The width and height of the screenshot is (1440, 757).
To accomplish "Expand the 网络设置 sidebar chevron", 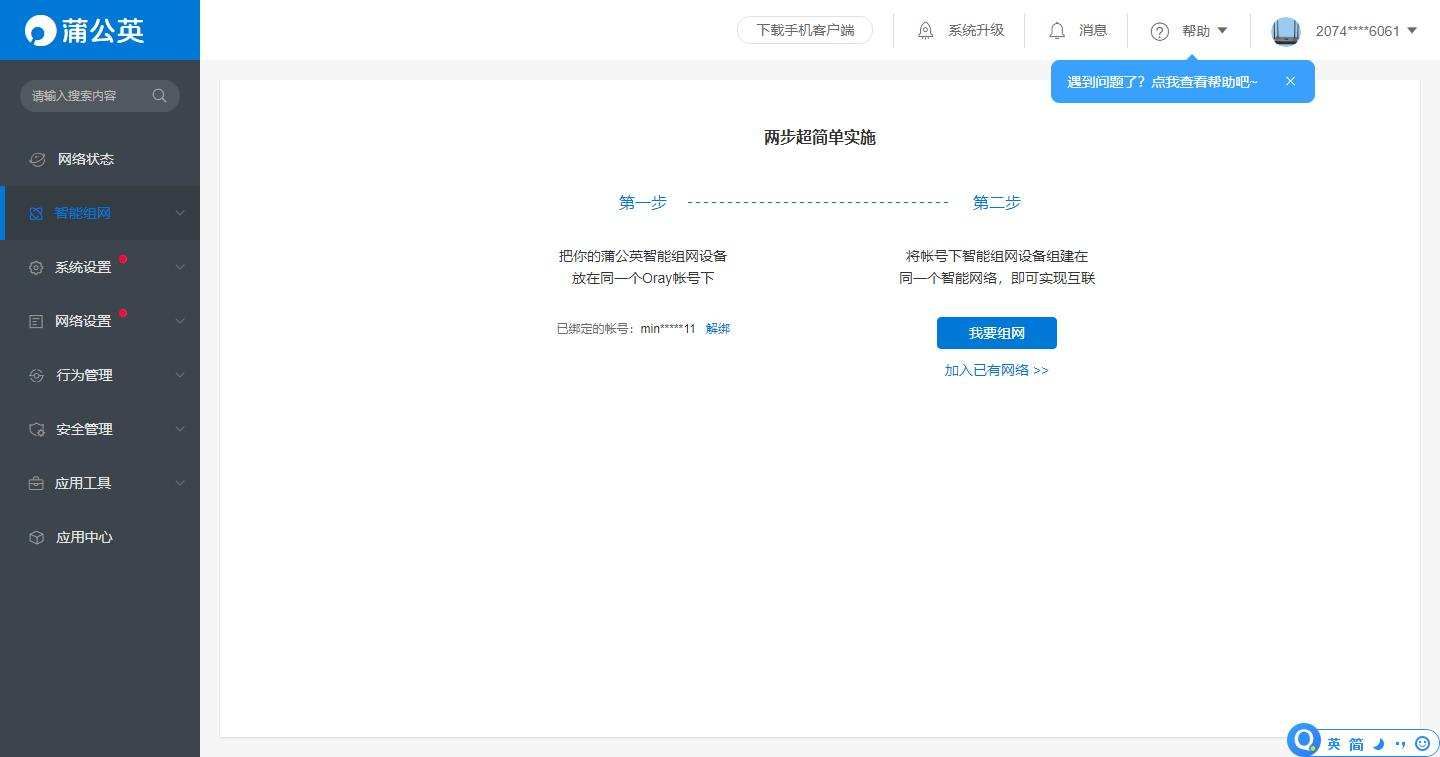I will click(180, 321).
